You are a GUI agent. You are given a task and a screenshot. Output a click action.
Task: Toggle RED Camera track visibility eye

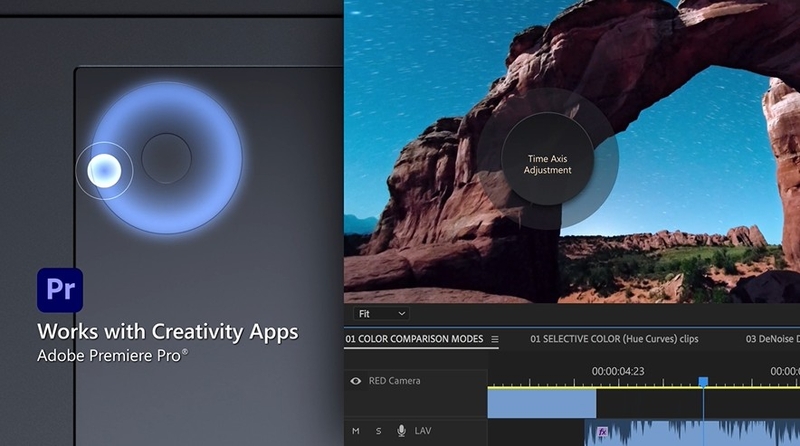click(356, 381)
